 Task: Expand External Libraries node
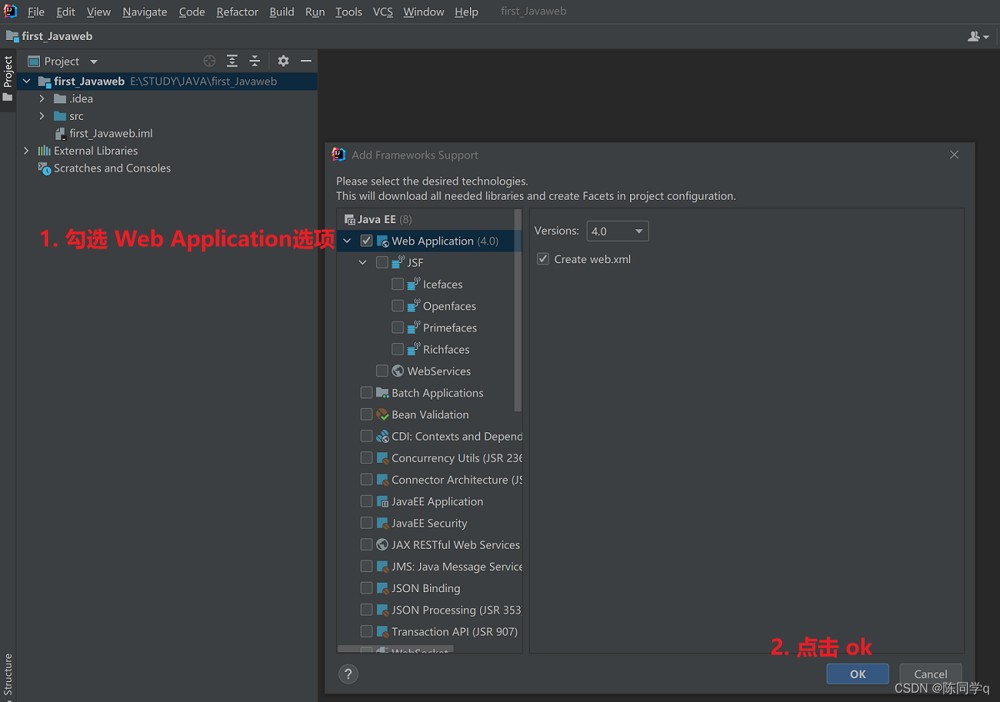[x=26, y=151]
